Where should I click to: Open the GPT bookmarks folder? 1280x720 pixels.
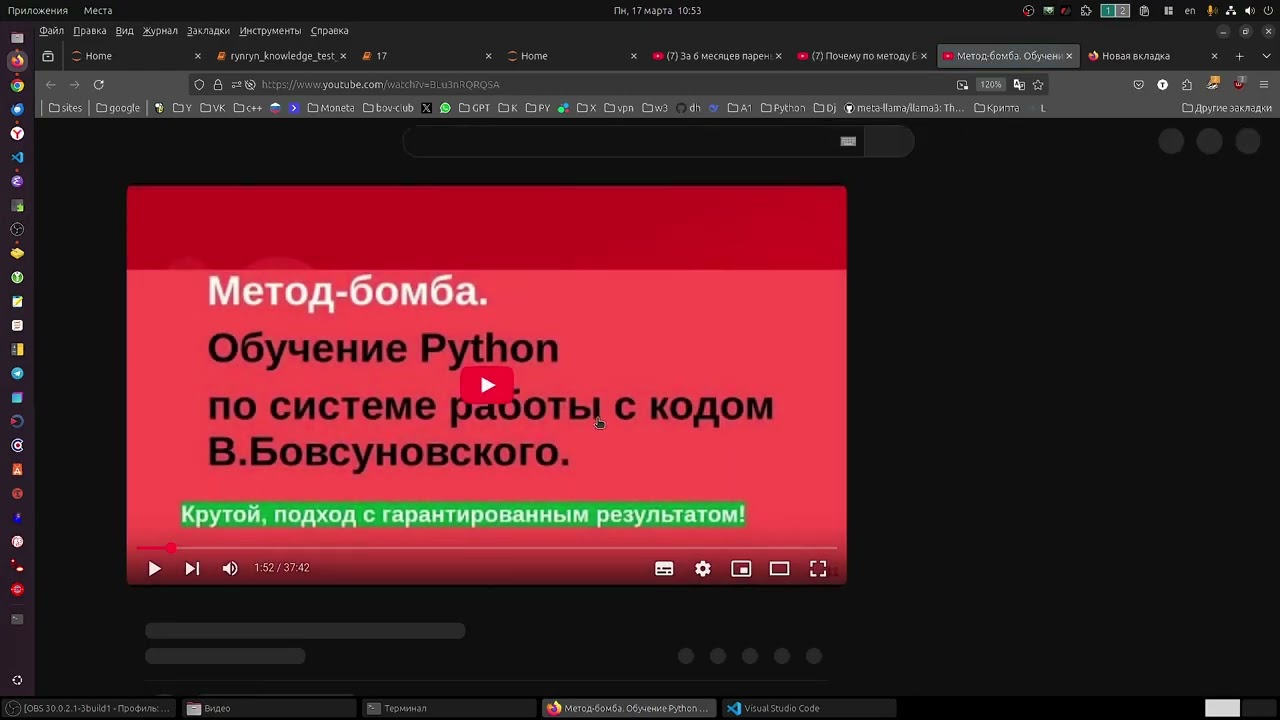tap(474, 108)
